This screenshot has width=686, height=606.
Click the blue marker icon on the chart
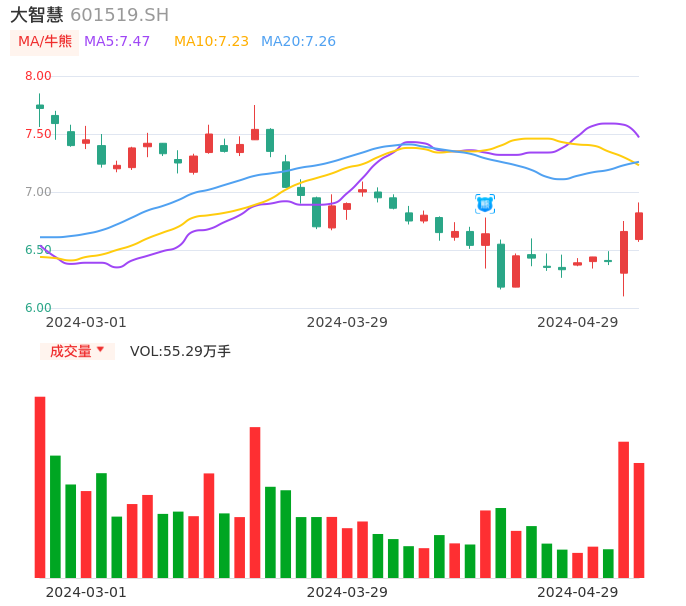(485, 204)
